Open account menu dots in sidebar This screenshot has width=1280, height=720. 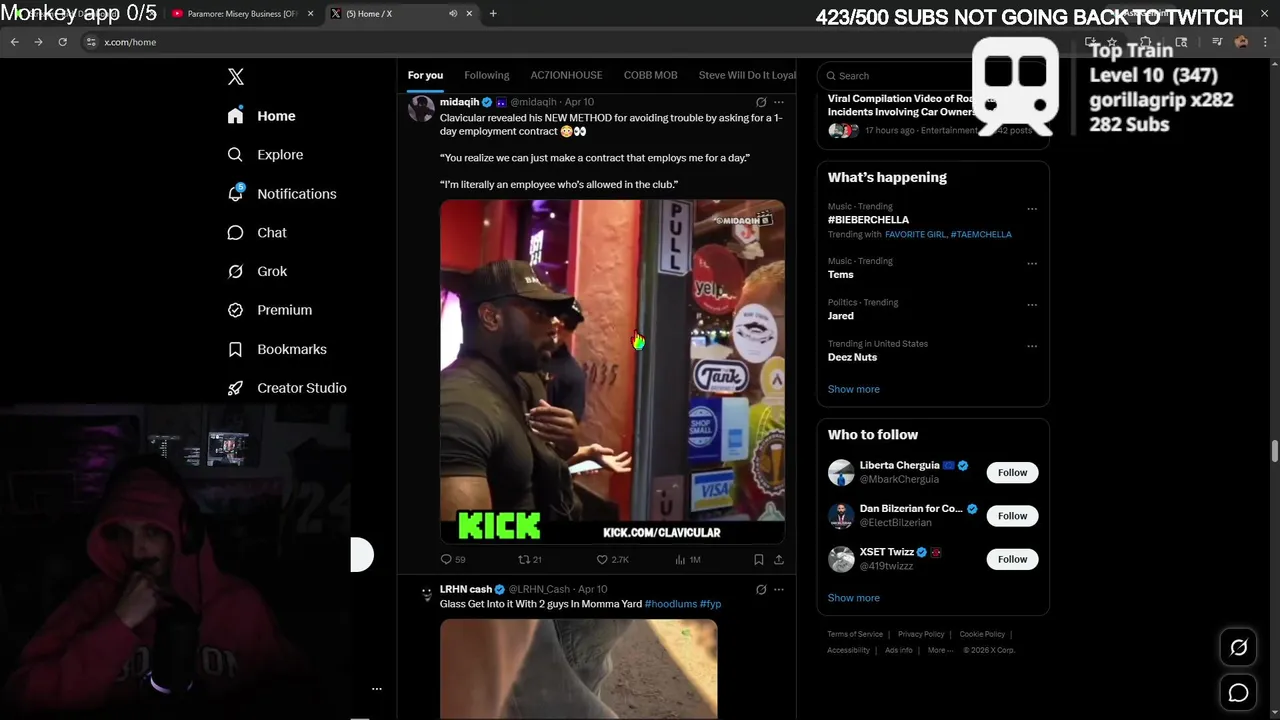377,689
